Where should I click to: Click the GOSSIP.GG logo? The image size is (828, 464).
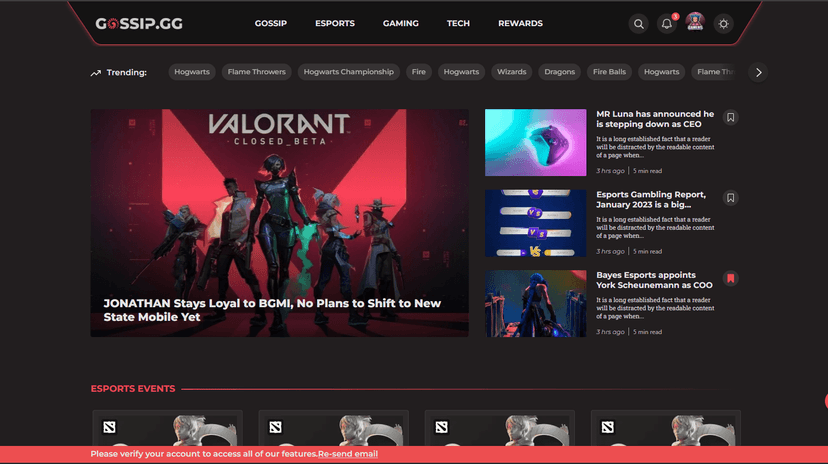pos(139,23)
